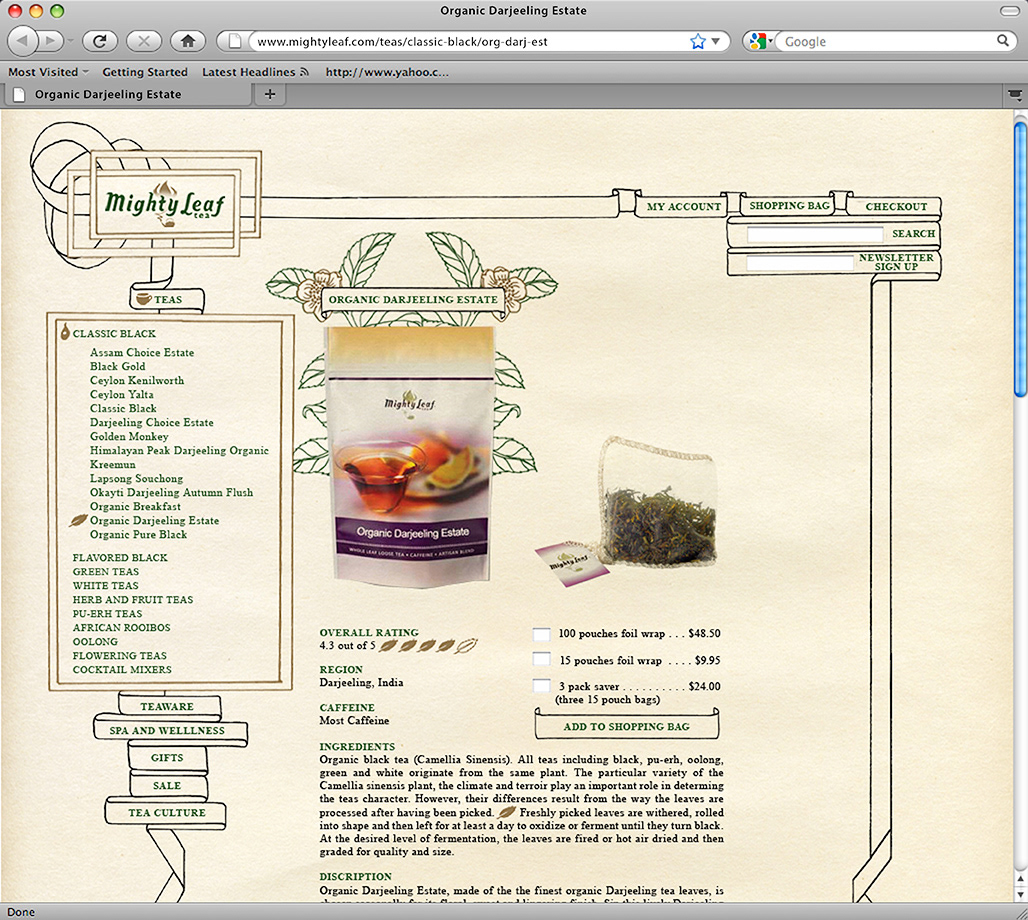1028x920 pixels.
Task: Click the toolbar toggle pill in the title bar
Action: [x=1010, y=10]
